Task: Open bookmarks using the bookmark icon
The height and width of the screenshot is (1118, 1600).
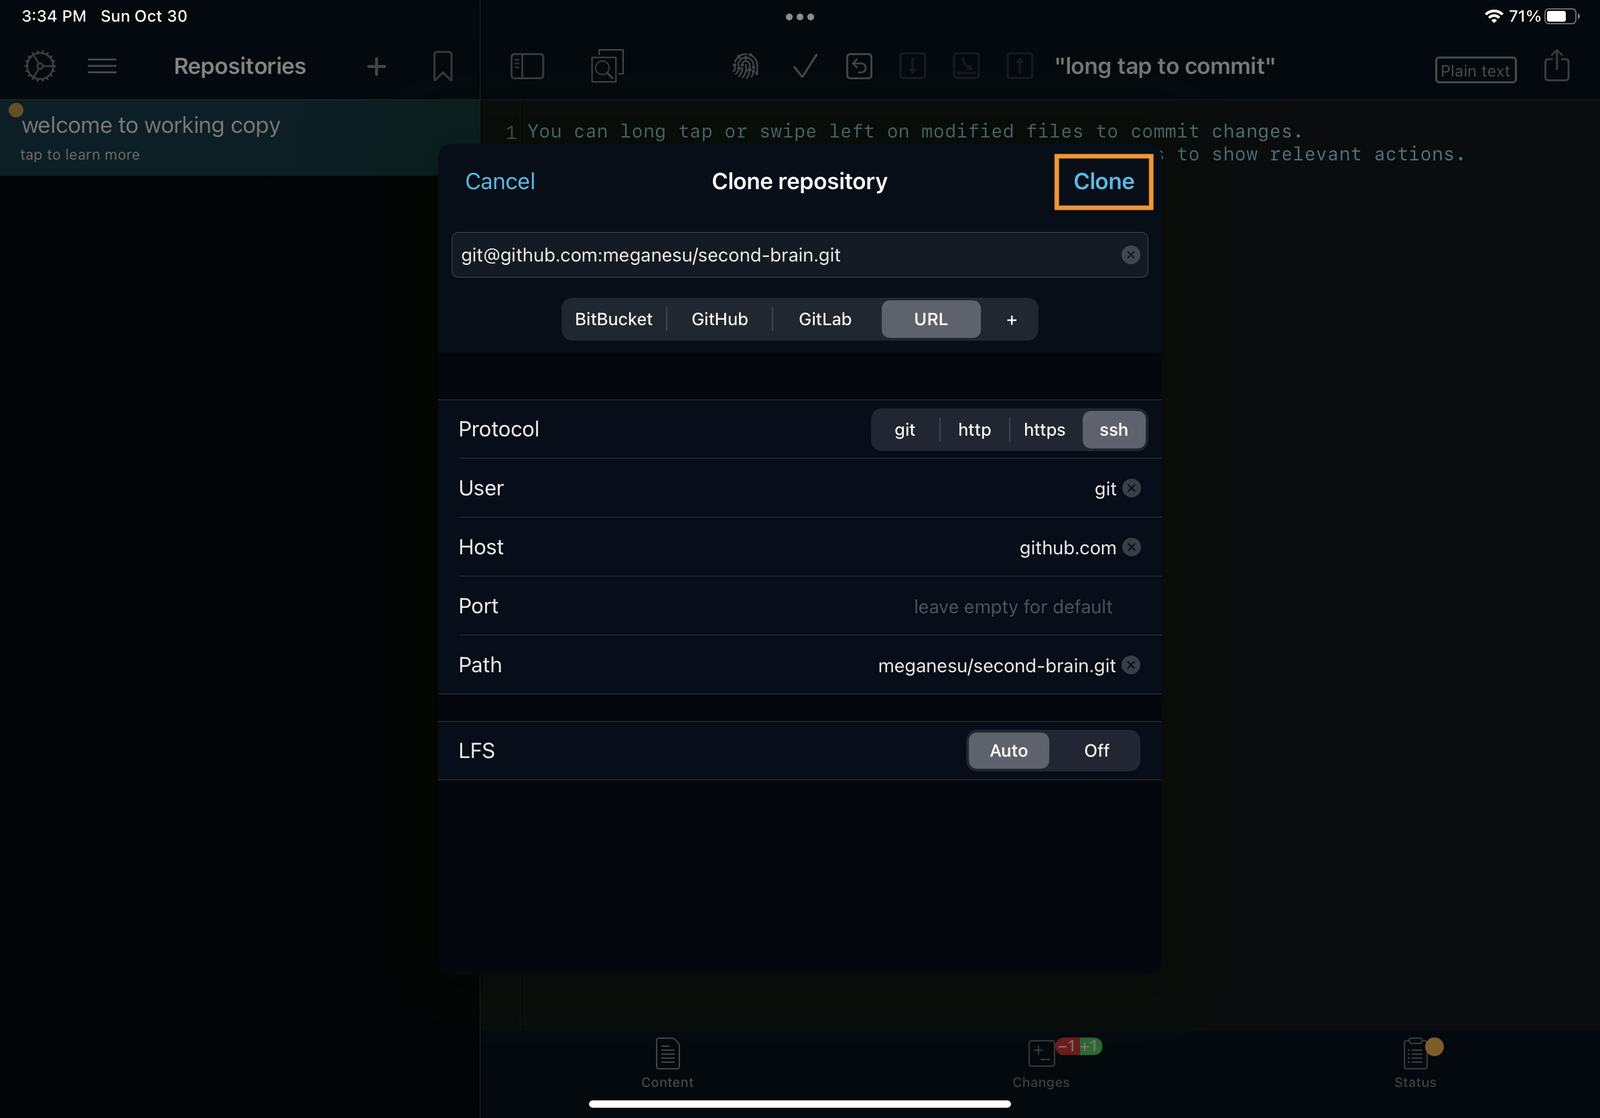Action: click(x=443, y=66)
